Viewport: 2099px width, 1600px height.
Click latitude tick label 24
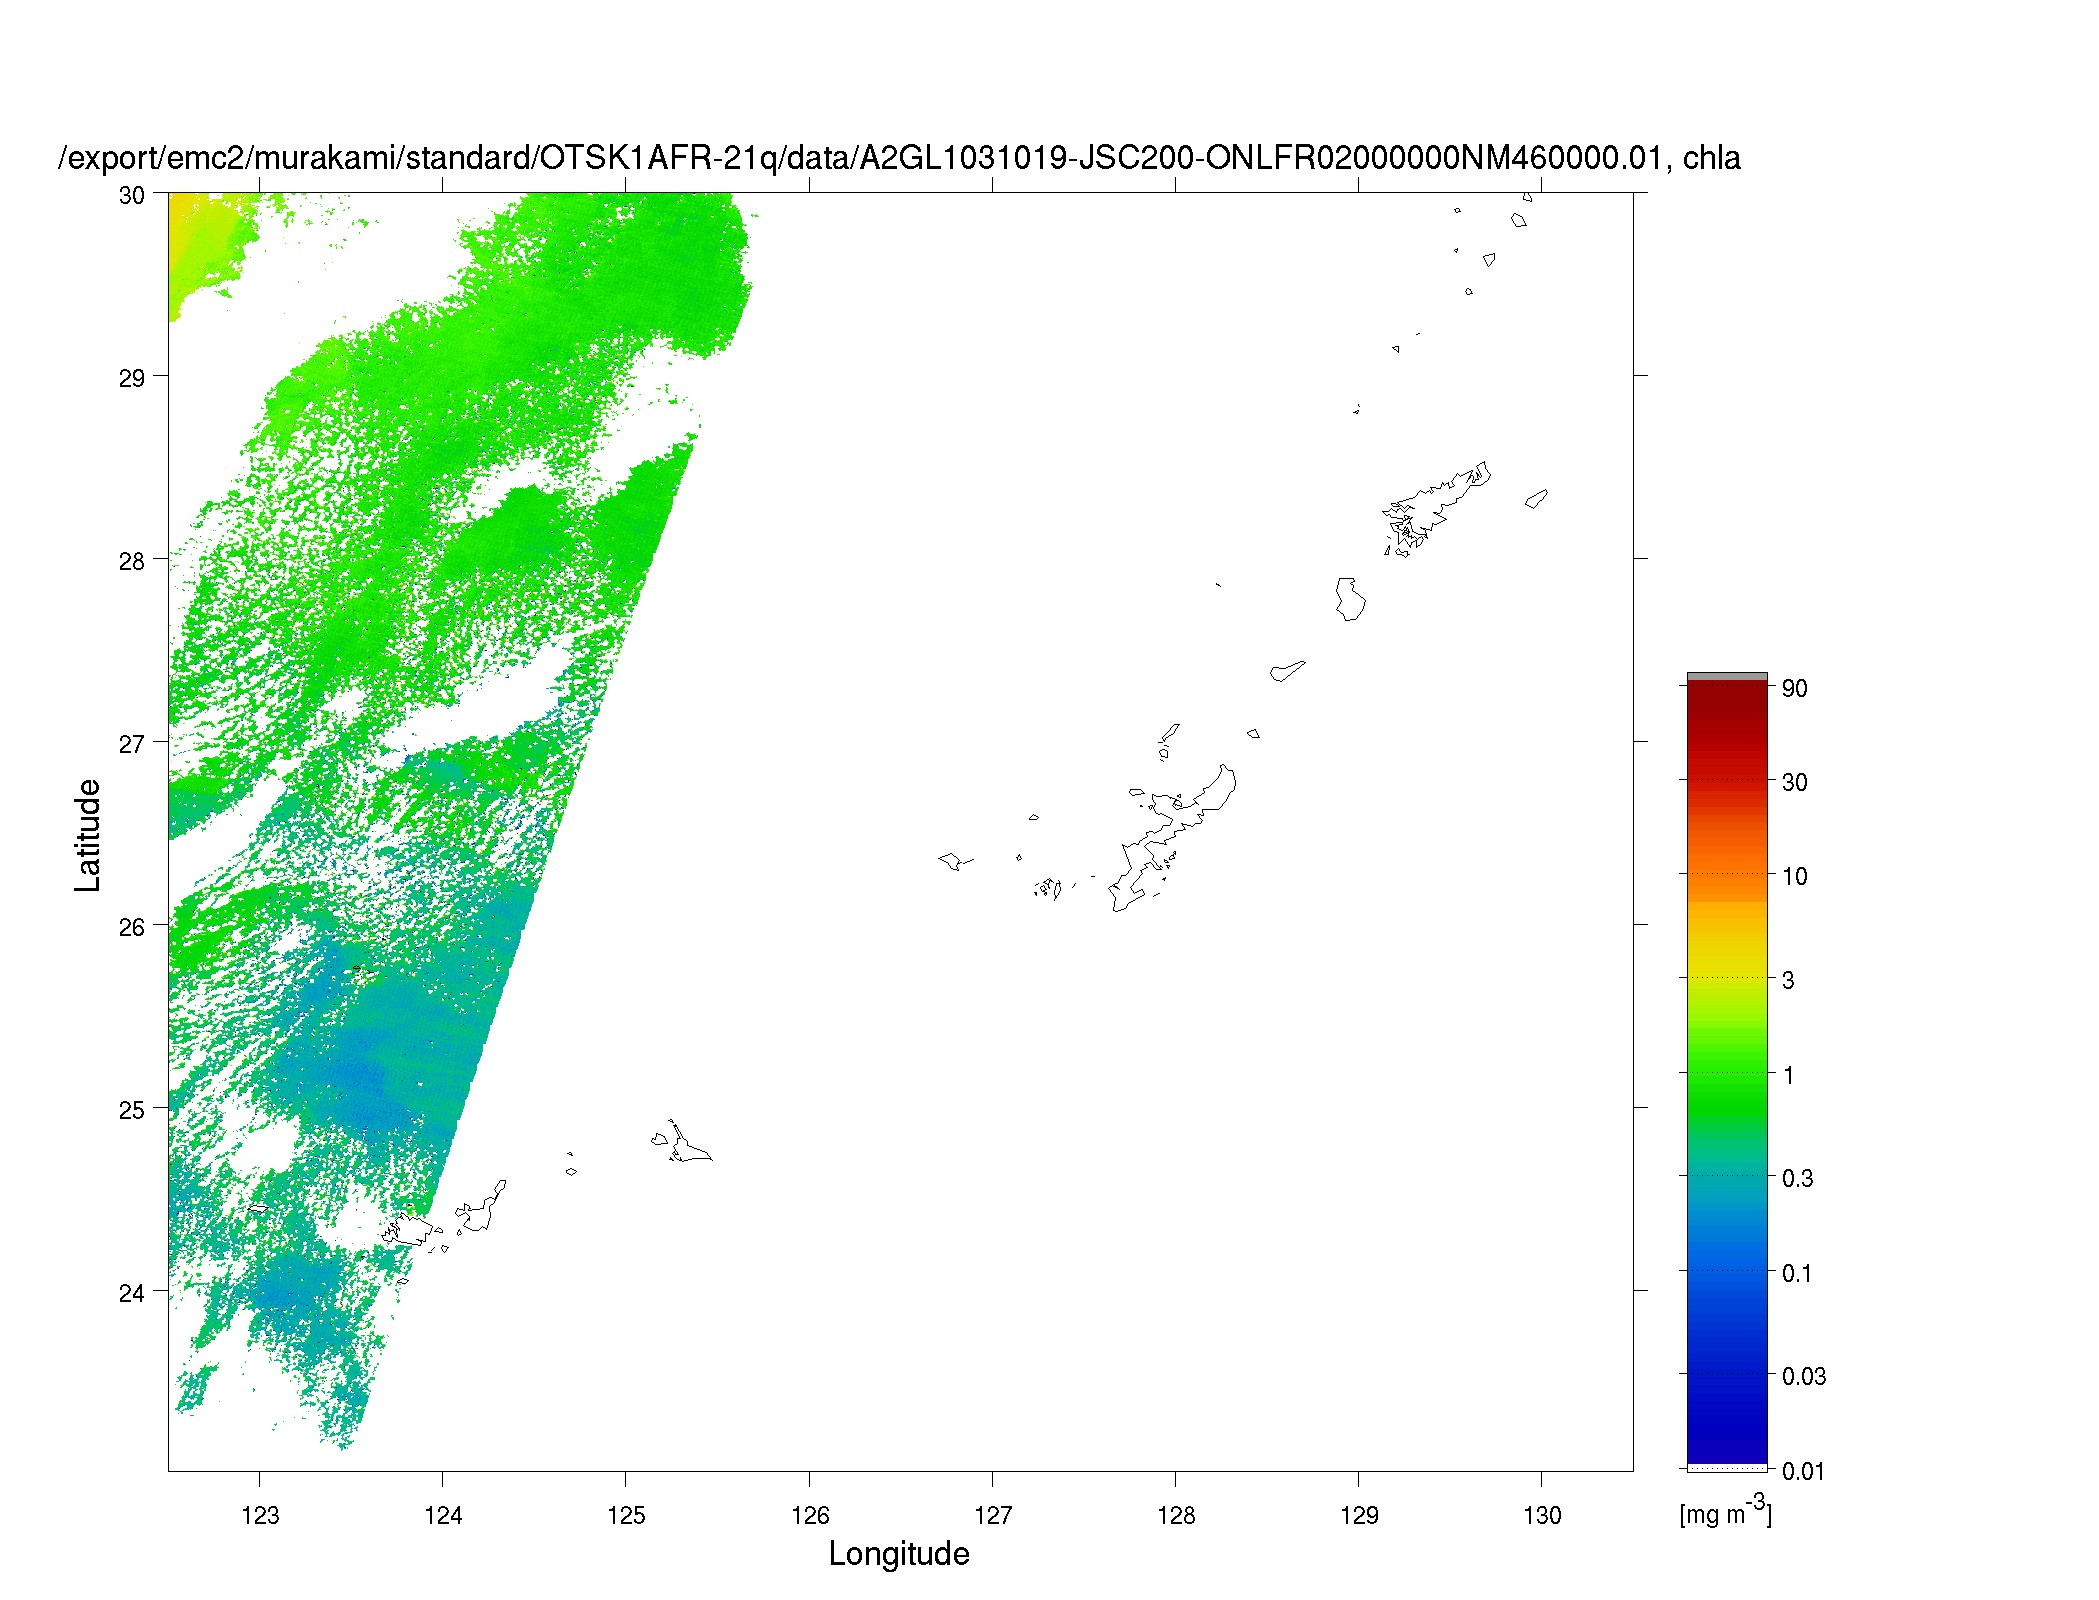click(x=132, y=1293)
